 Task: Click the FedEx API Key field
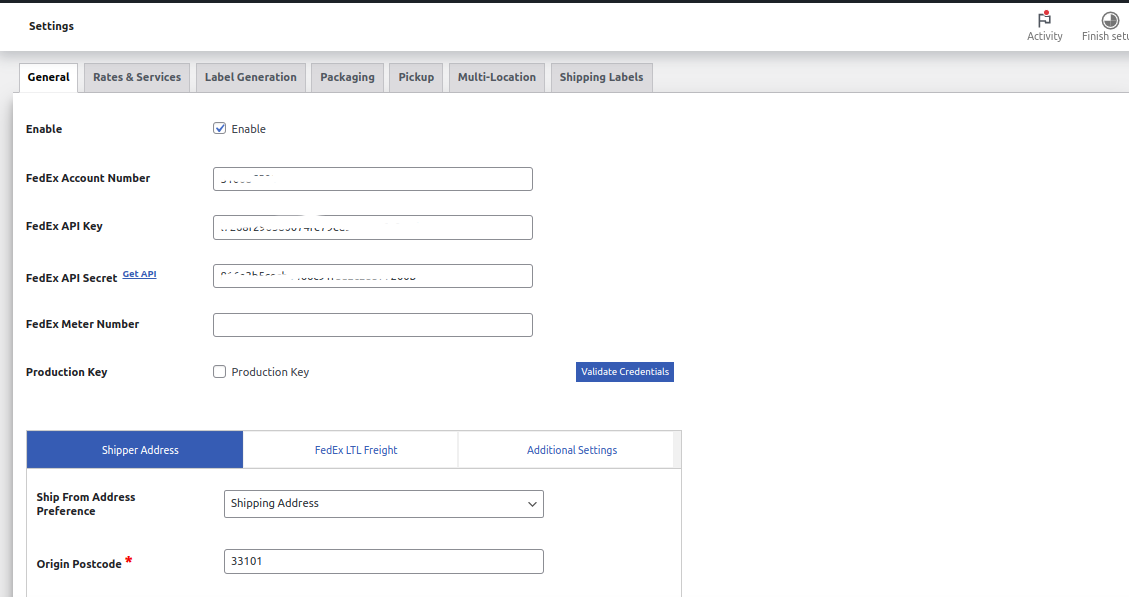[372, 228]
